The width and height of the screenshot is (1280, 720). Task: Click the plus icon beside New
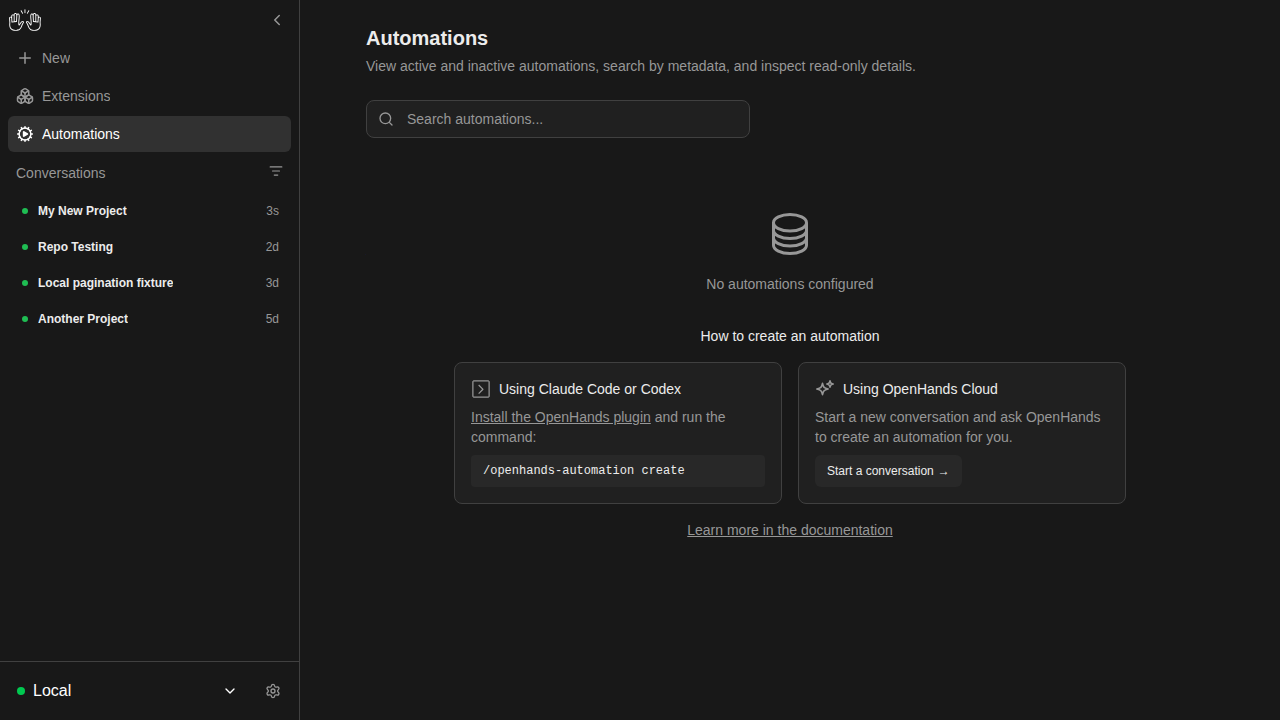[25, 58]
